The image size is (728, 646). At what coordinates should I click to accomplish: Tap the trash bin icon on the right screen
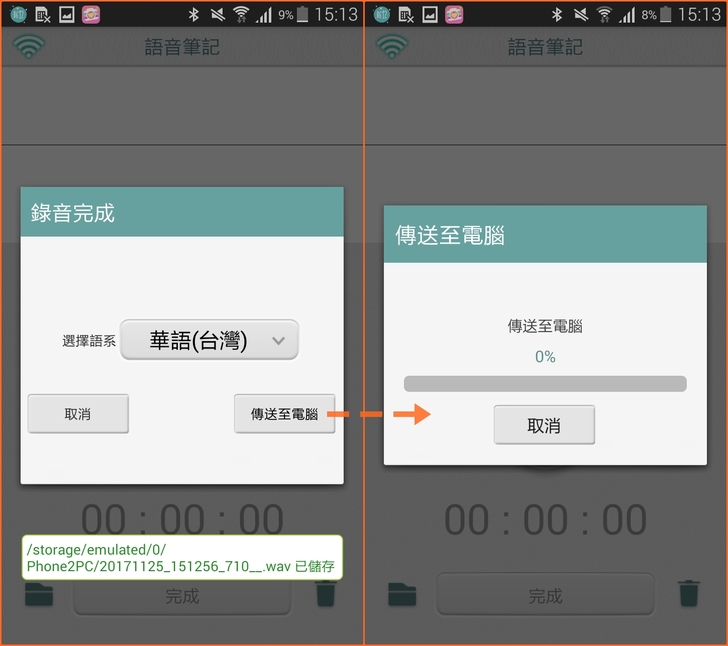(689, 593)
